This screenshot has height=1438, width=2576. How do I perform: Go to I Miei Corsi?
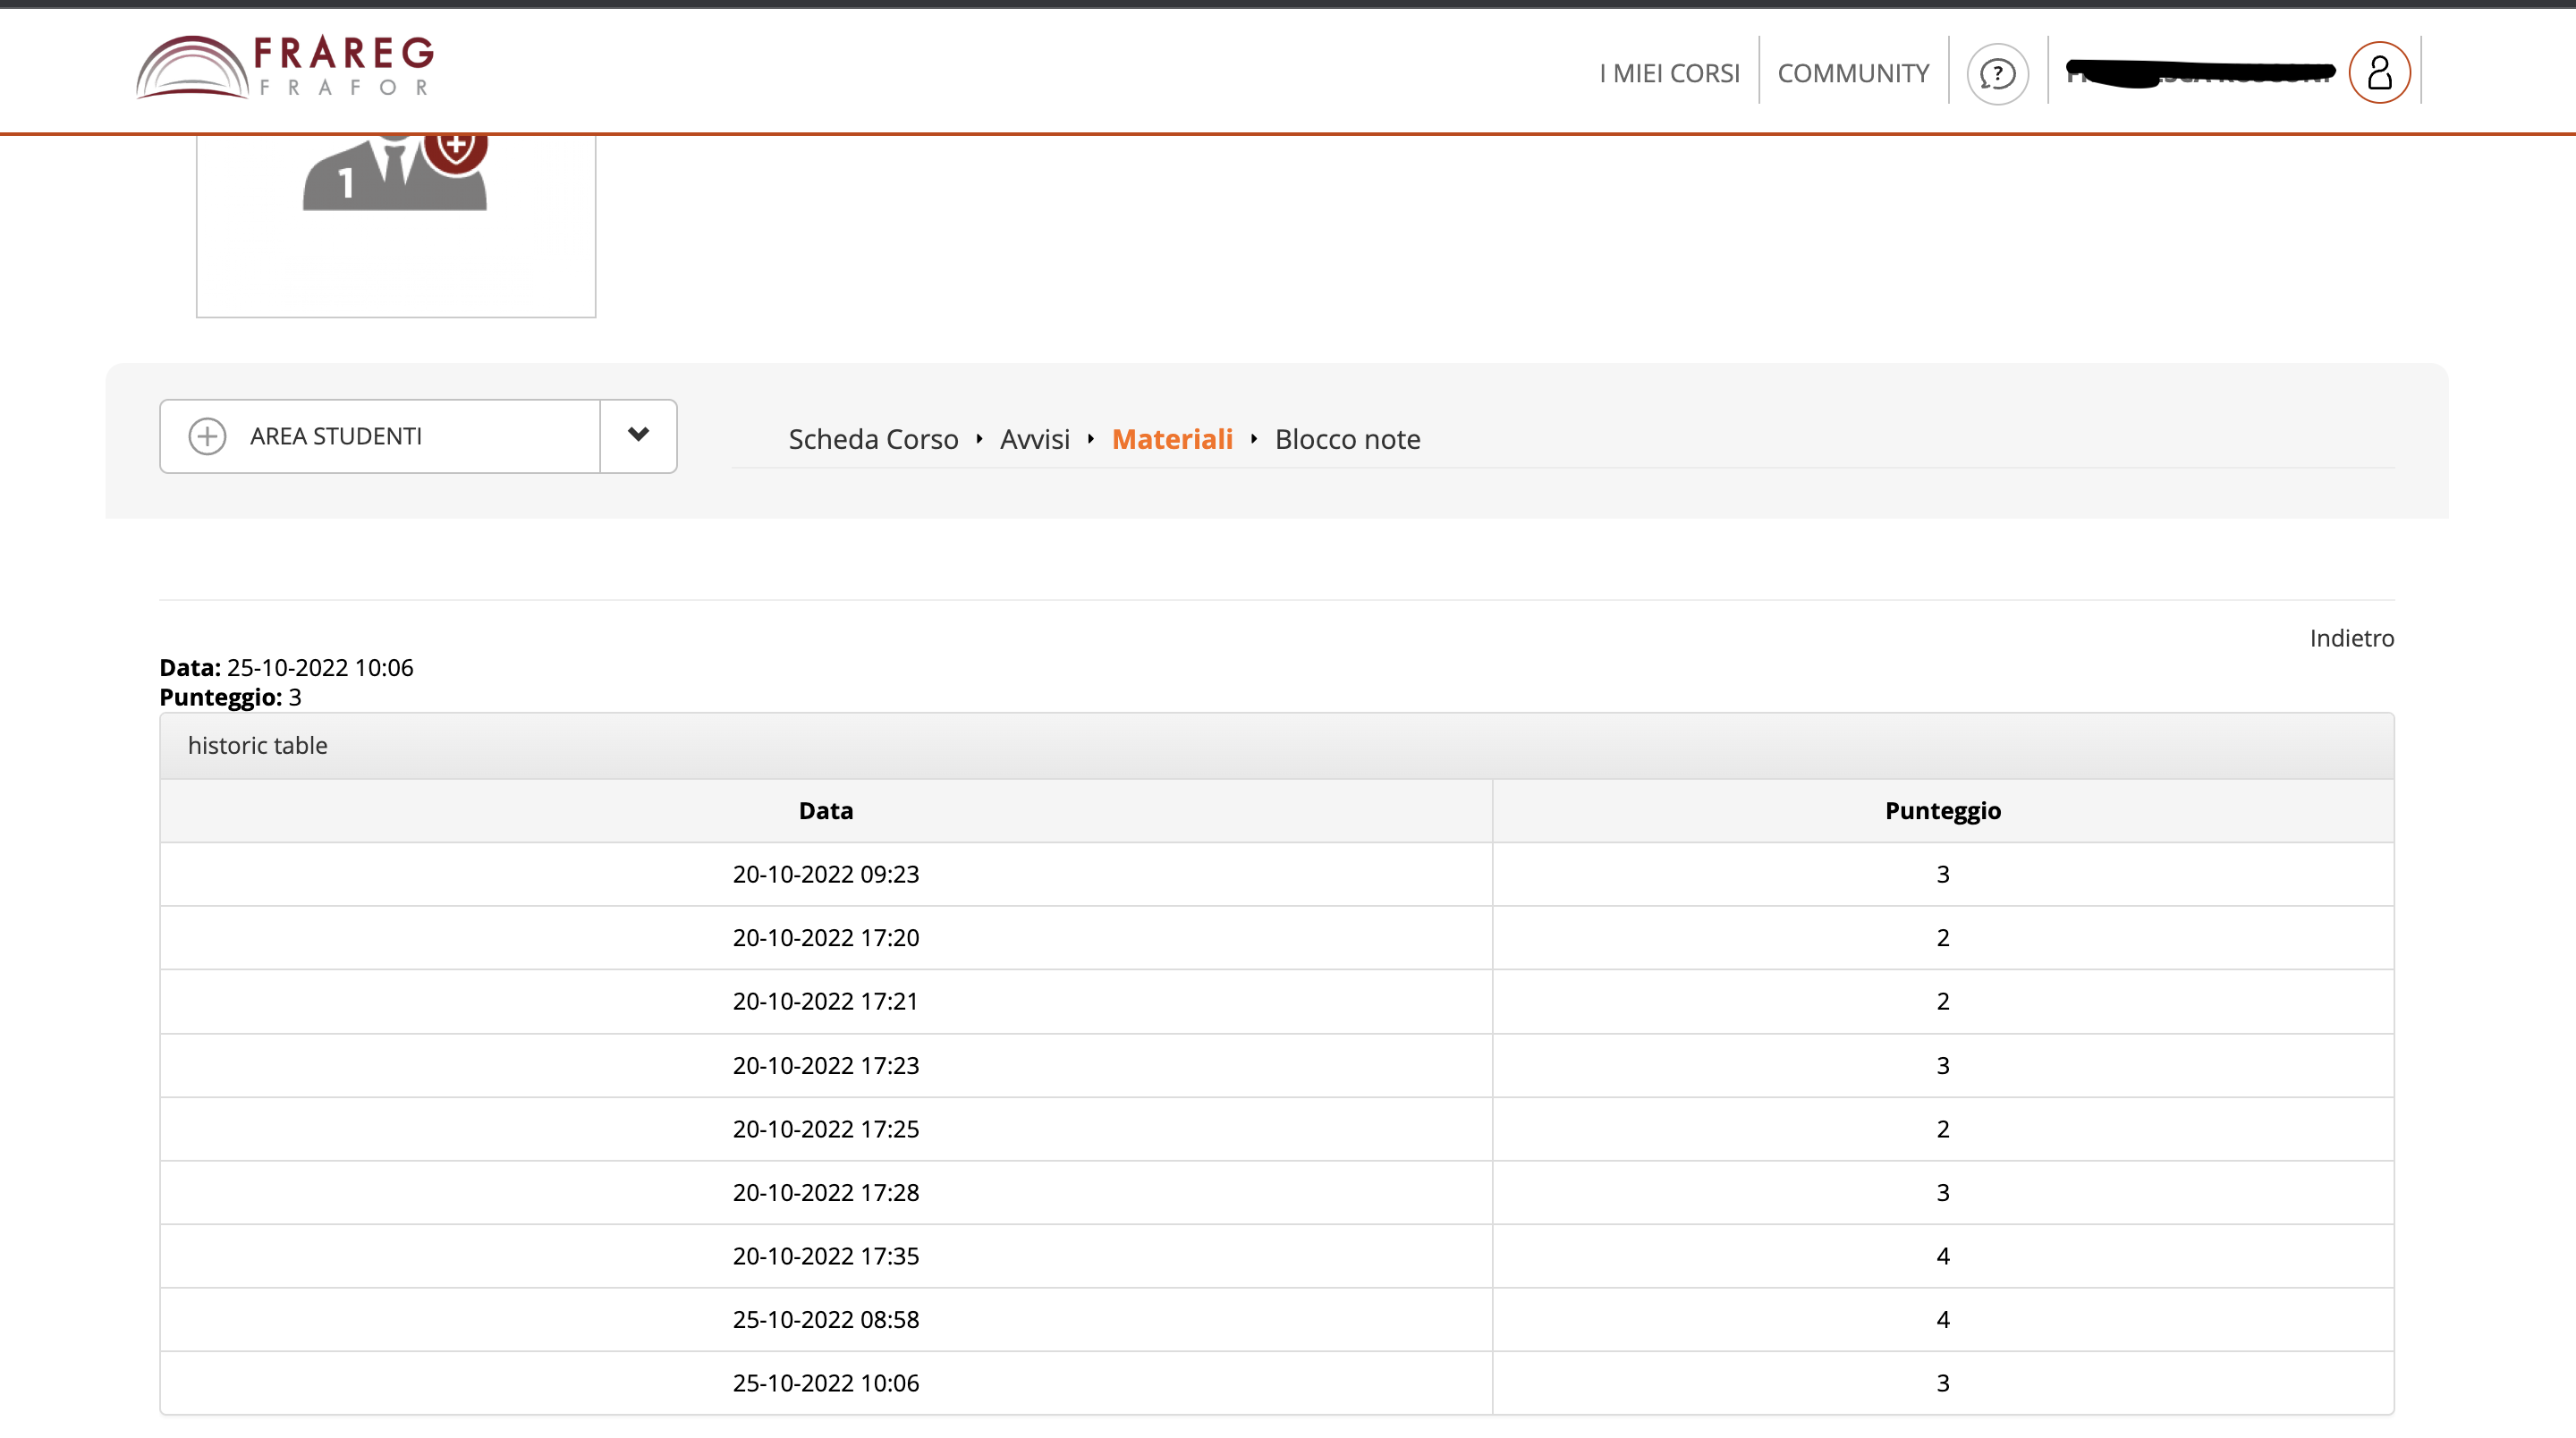pos(1669,73)
